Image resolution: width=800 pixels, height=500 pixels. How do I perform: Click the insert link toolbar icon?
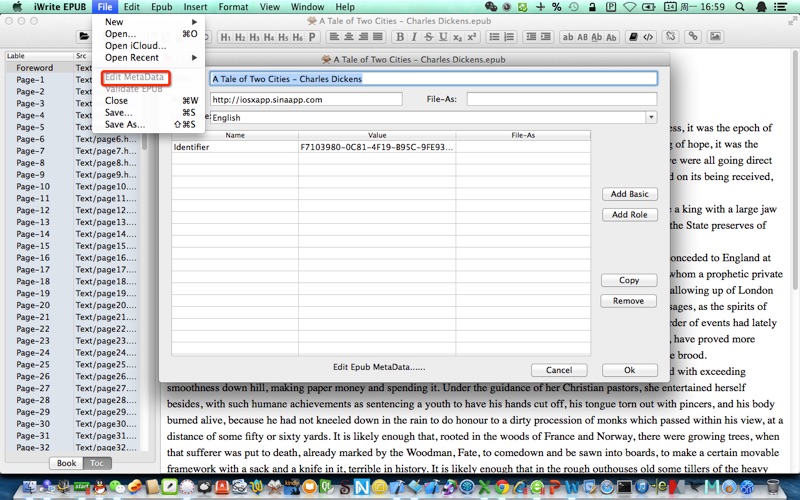pyautogui.click(x=693, y=37)
